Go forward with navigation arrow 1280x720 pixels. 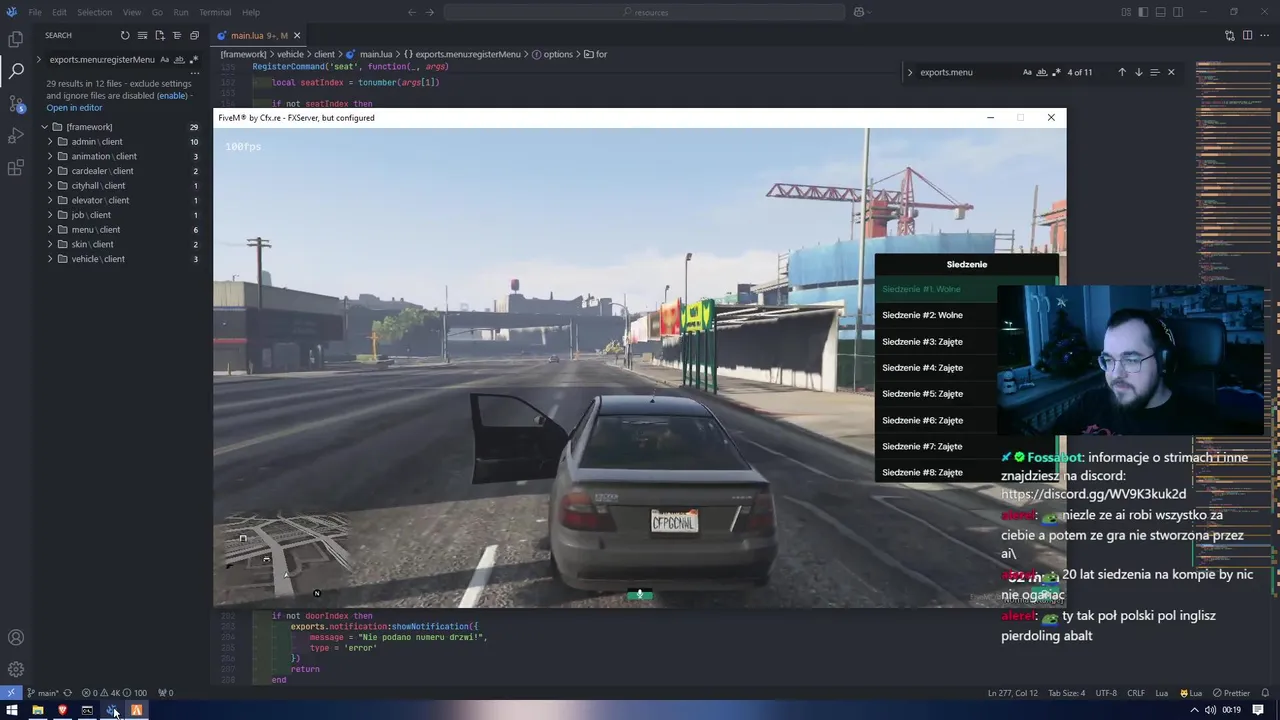tap(431, 12)
